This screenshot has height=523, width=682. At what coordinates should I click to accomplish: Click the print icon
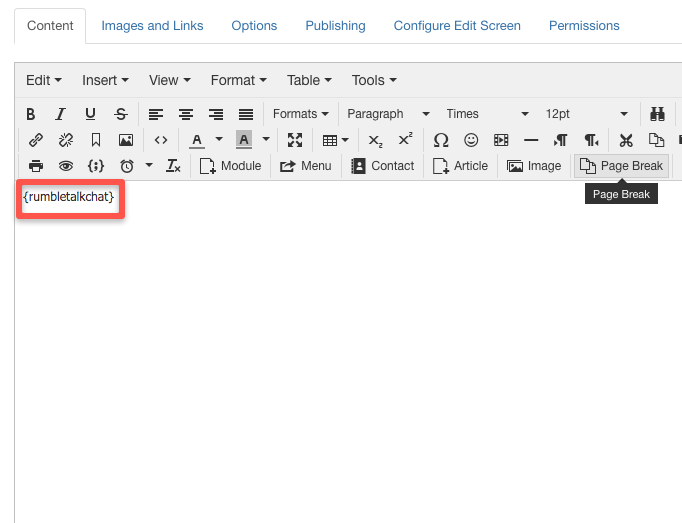pos(36,166)
